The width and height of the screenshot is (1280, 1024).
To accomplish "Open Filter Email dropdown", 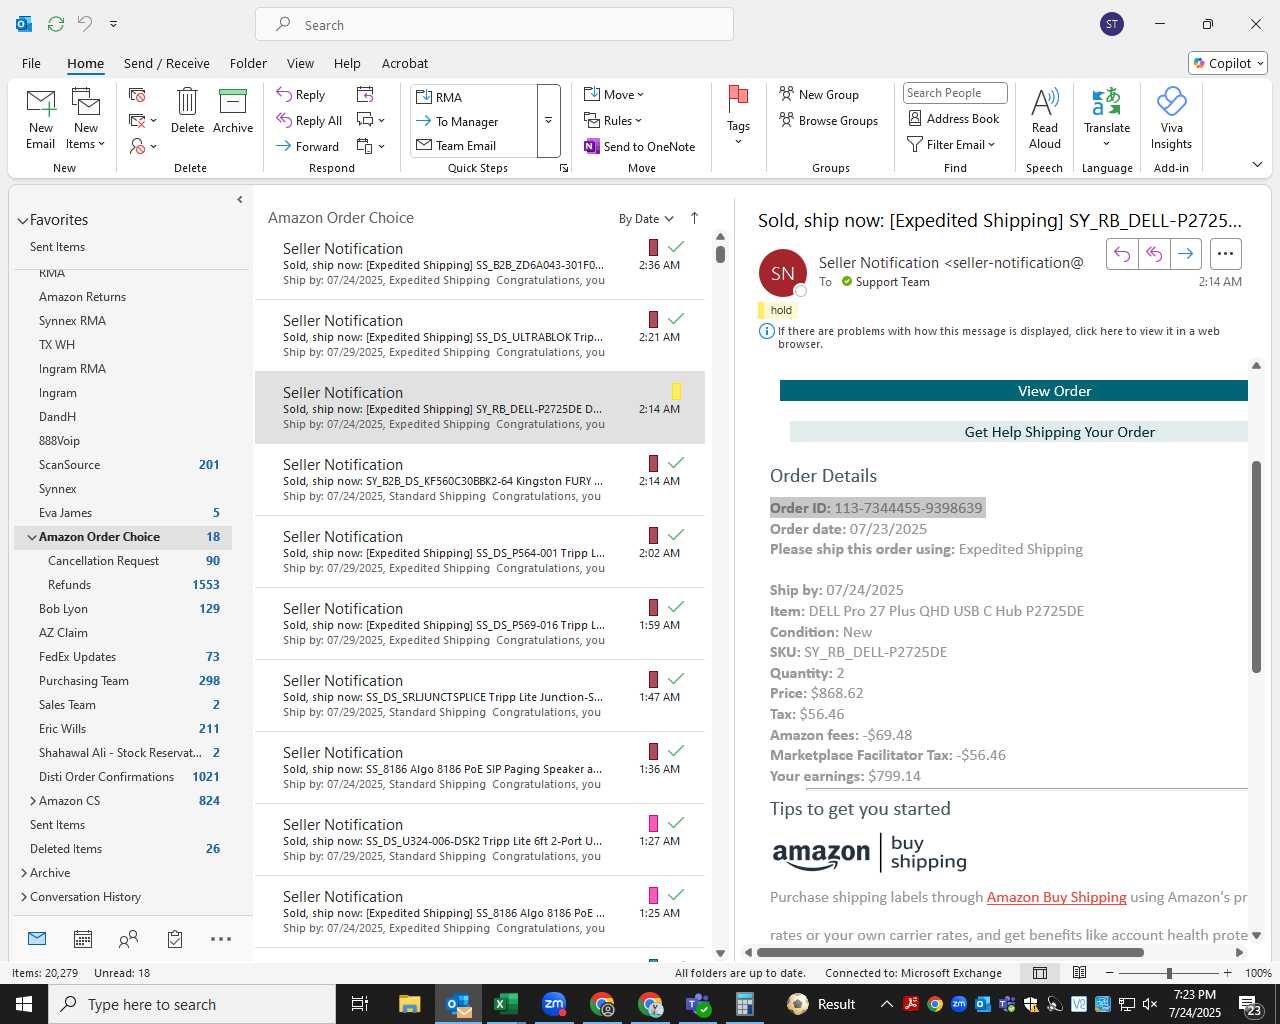I will [x=951, y=145].
